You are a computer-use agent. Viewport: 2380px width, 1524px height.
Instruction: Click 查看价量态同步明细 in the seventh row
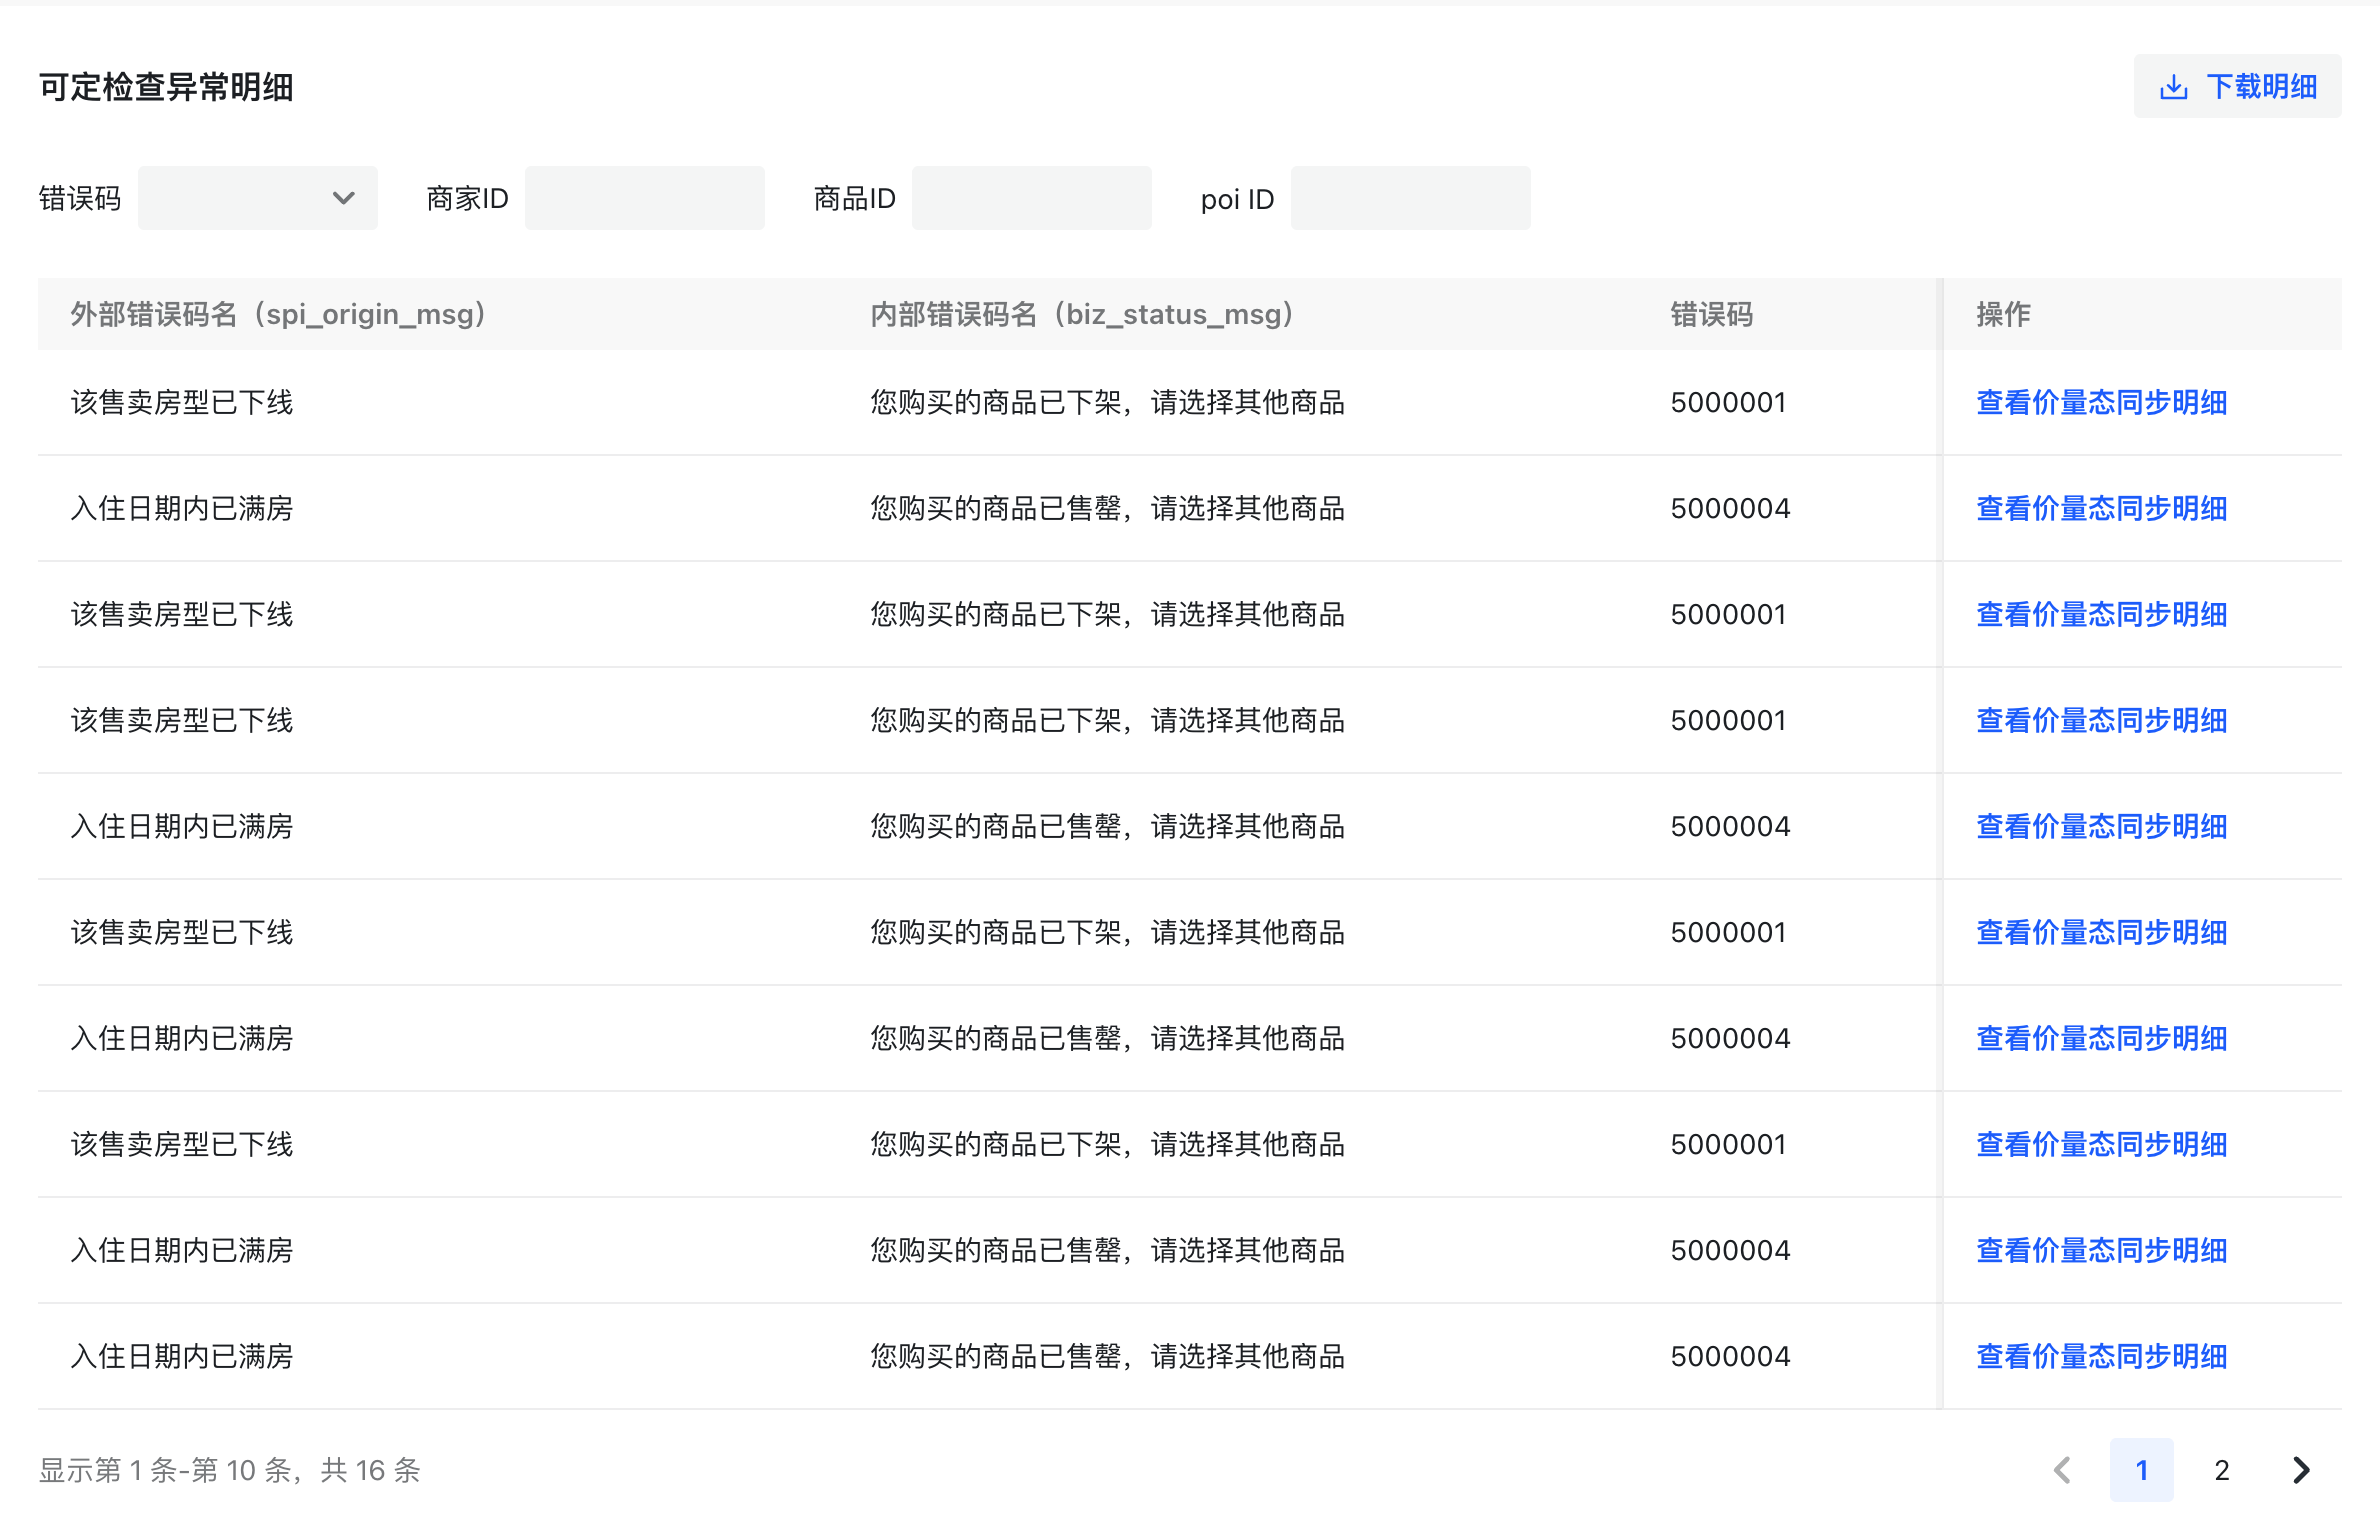pos(2101,1038)
